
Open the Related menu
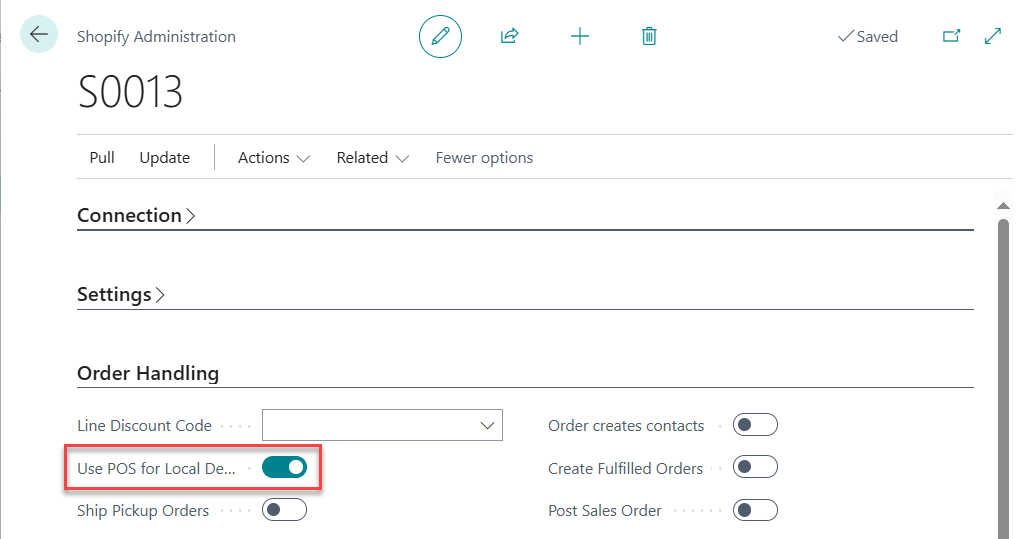(372, 158)
